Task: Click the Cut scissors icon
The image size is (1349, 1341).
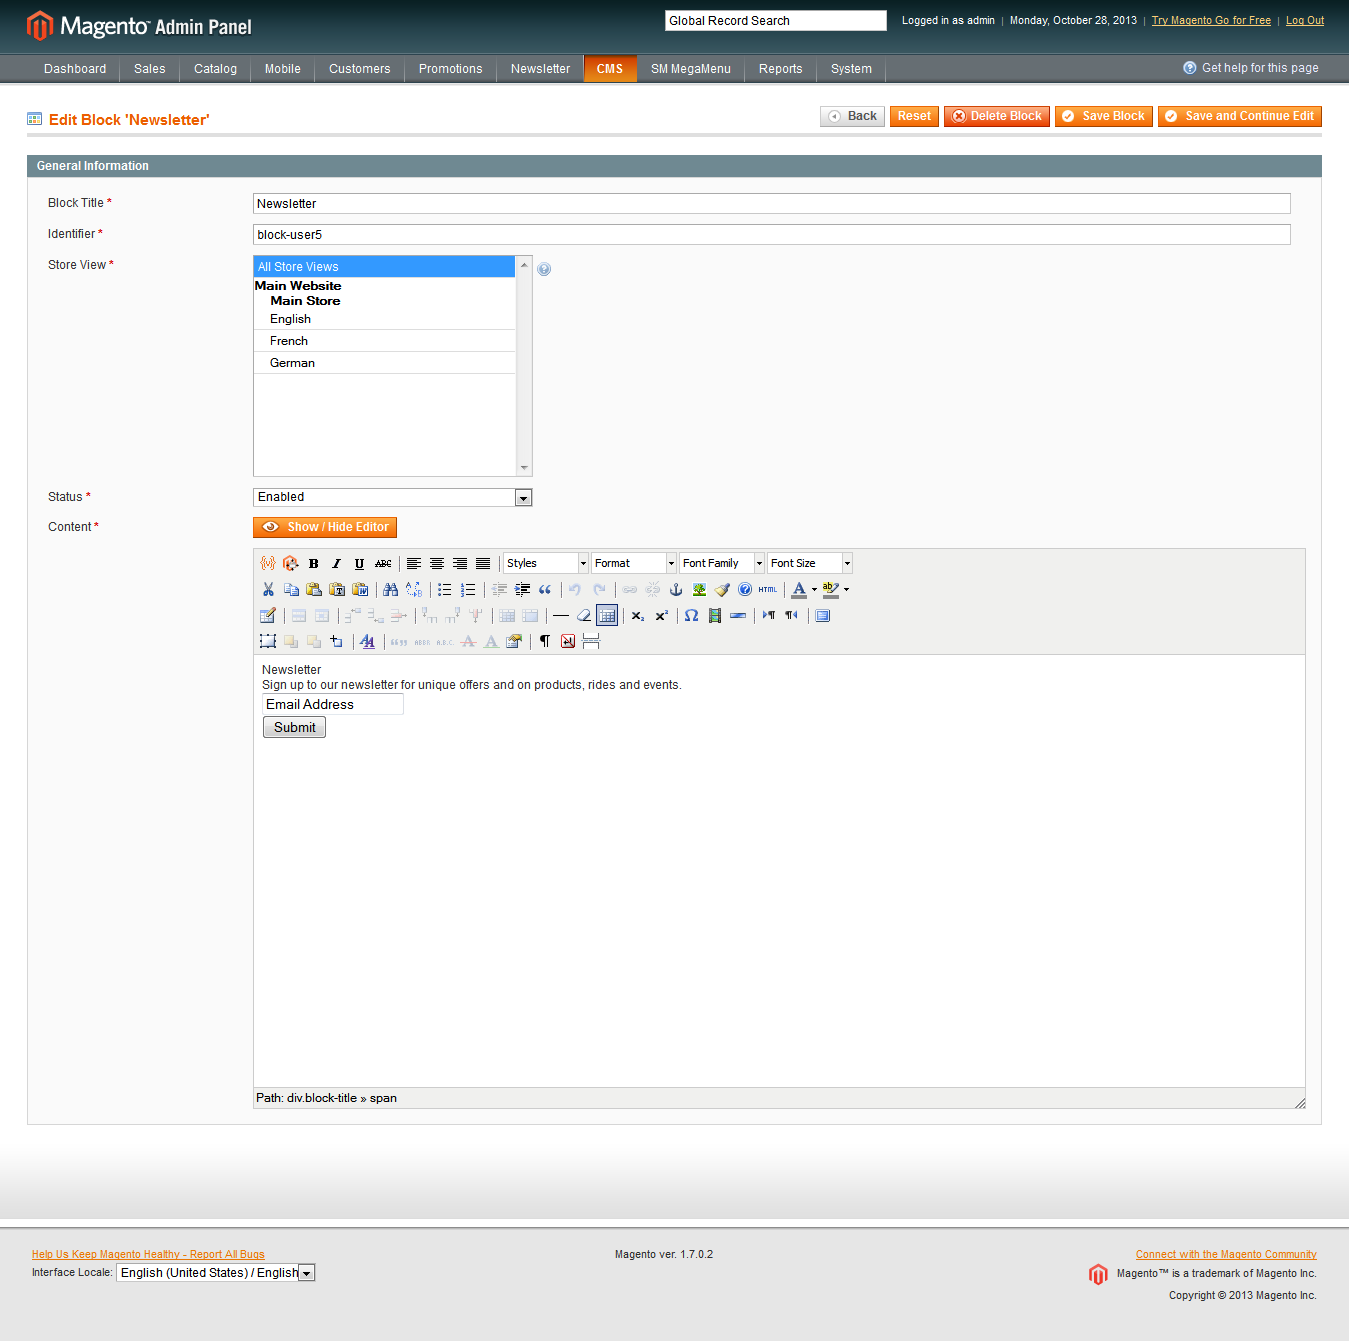Action: coord(268,589)
